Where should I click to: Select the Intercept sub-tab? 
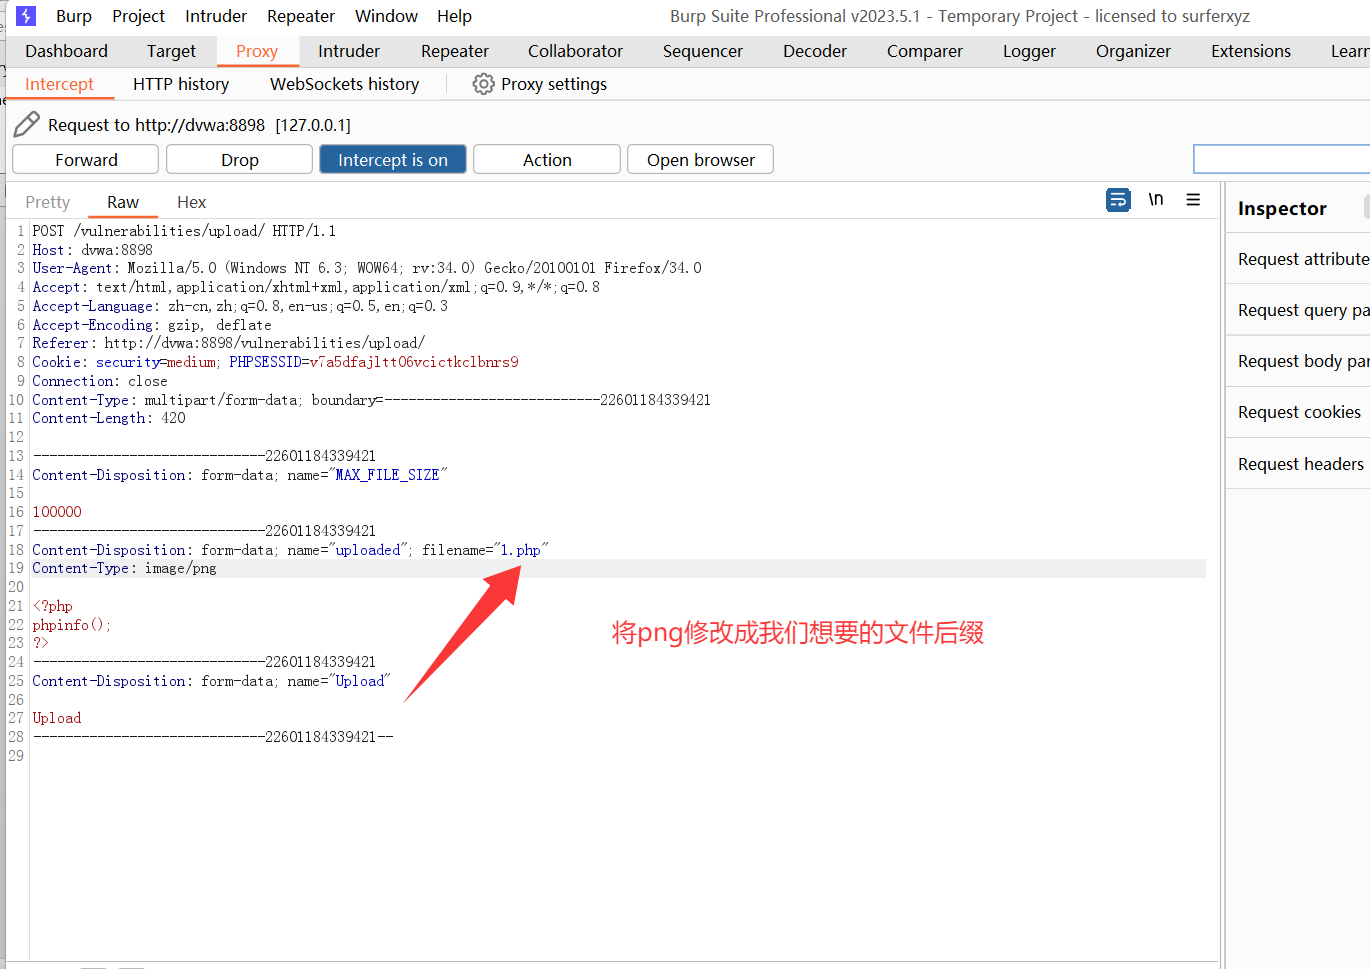pyautogui.click(x=59, y=84)
